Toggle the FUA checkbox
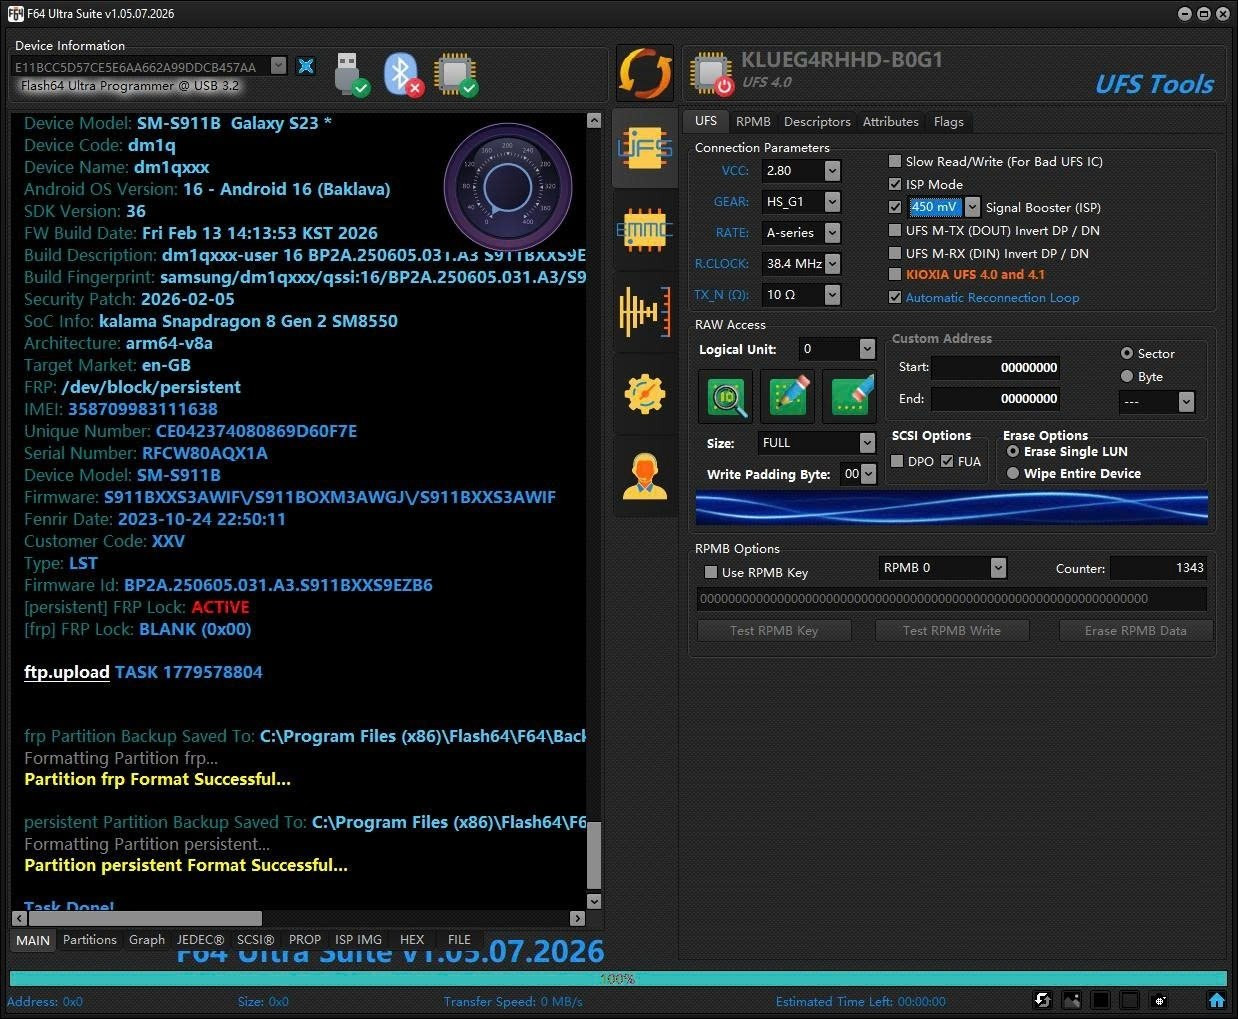This screenshot has width=1238, height=1019. (947, 461)
